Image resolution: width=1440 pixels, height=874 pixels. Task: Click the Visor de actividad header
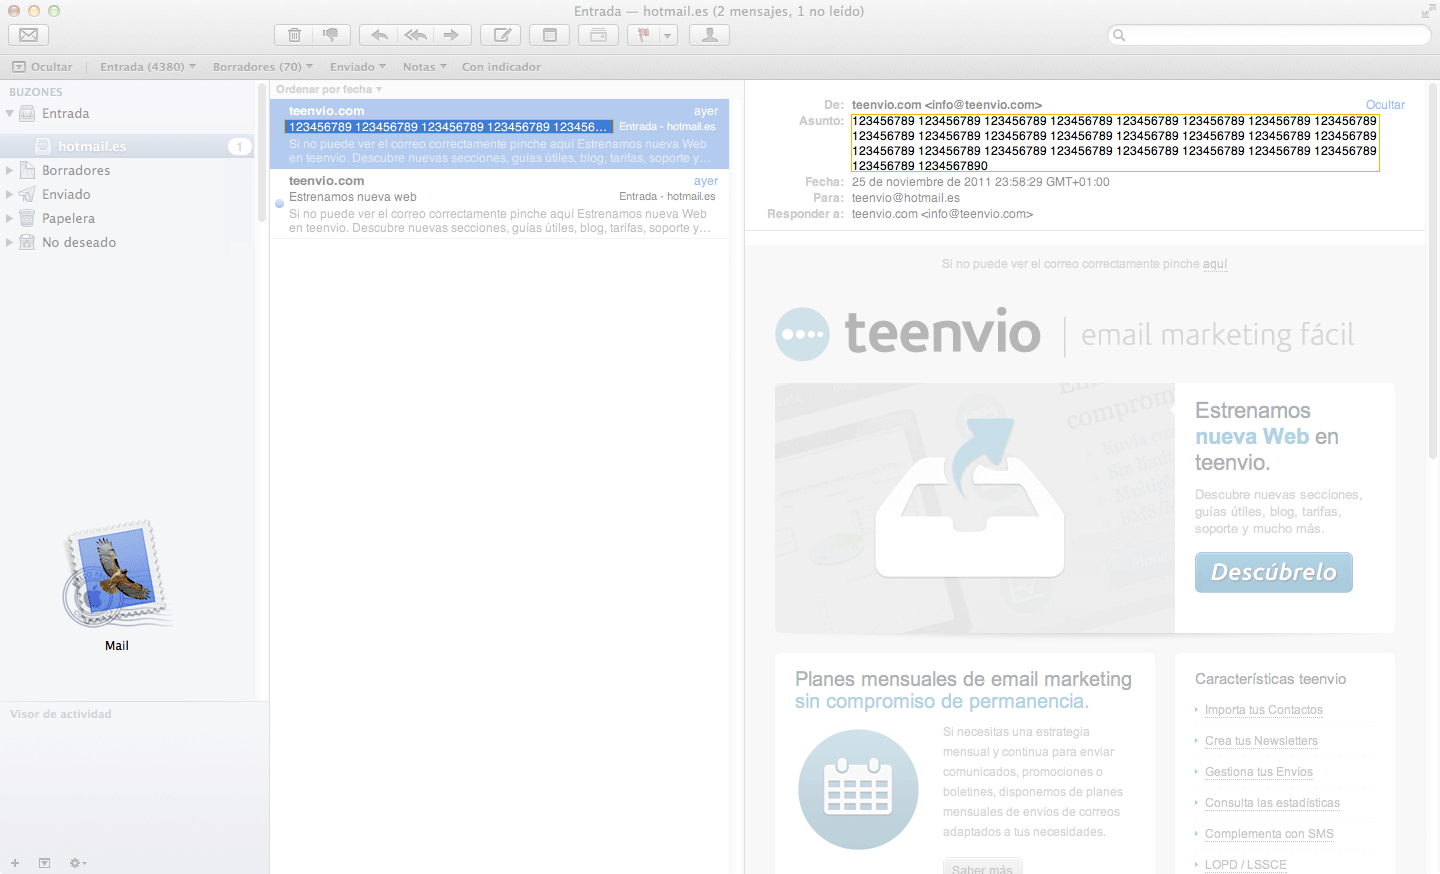click(x=61, y=714)
